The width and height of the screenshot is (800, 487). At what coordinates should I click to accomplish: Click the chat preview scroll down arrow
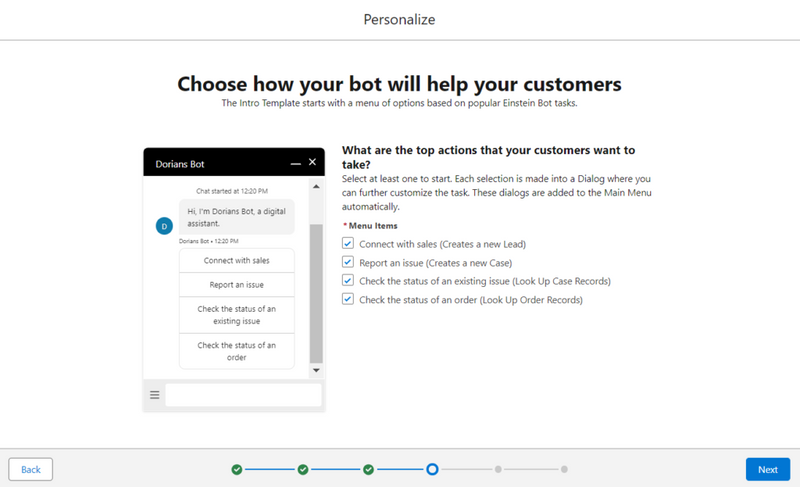[316, 370]
